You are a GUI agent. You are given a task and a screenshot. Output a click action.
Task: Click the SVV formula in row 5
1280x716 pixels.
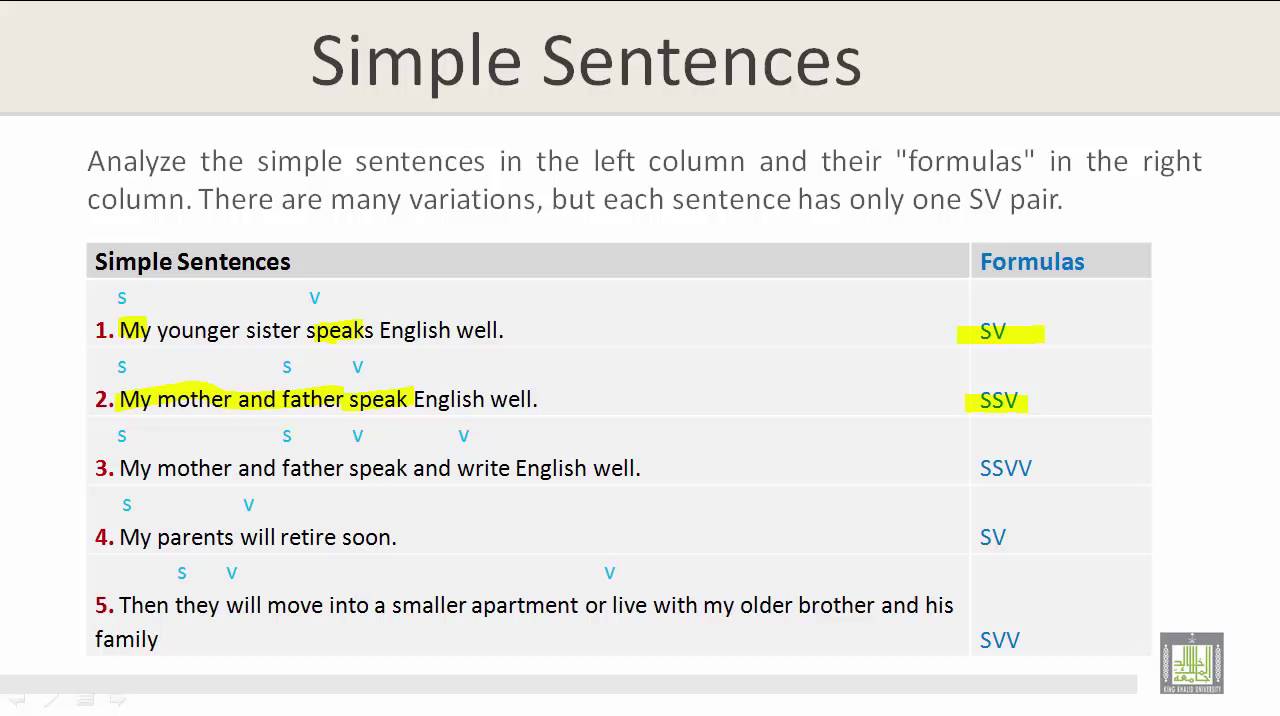click(x=1000, y=640)
